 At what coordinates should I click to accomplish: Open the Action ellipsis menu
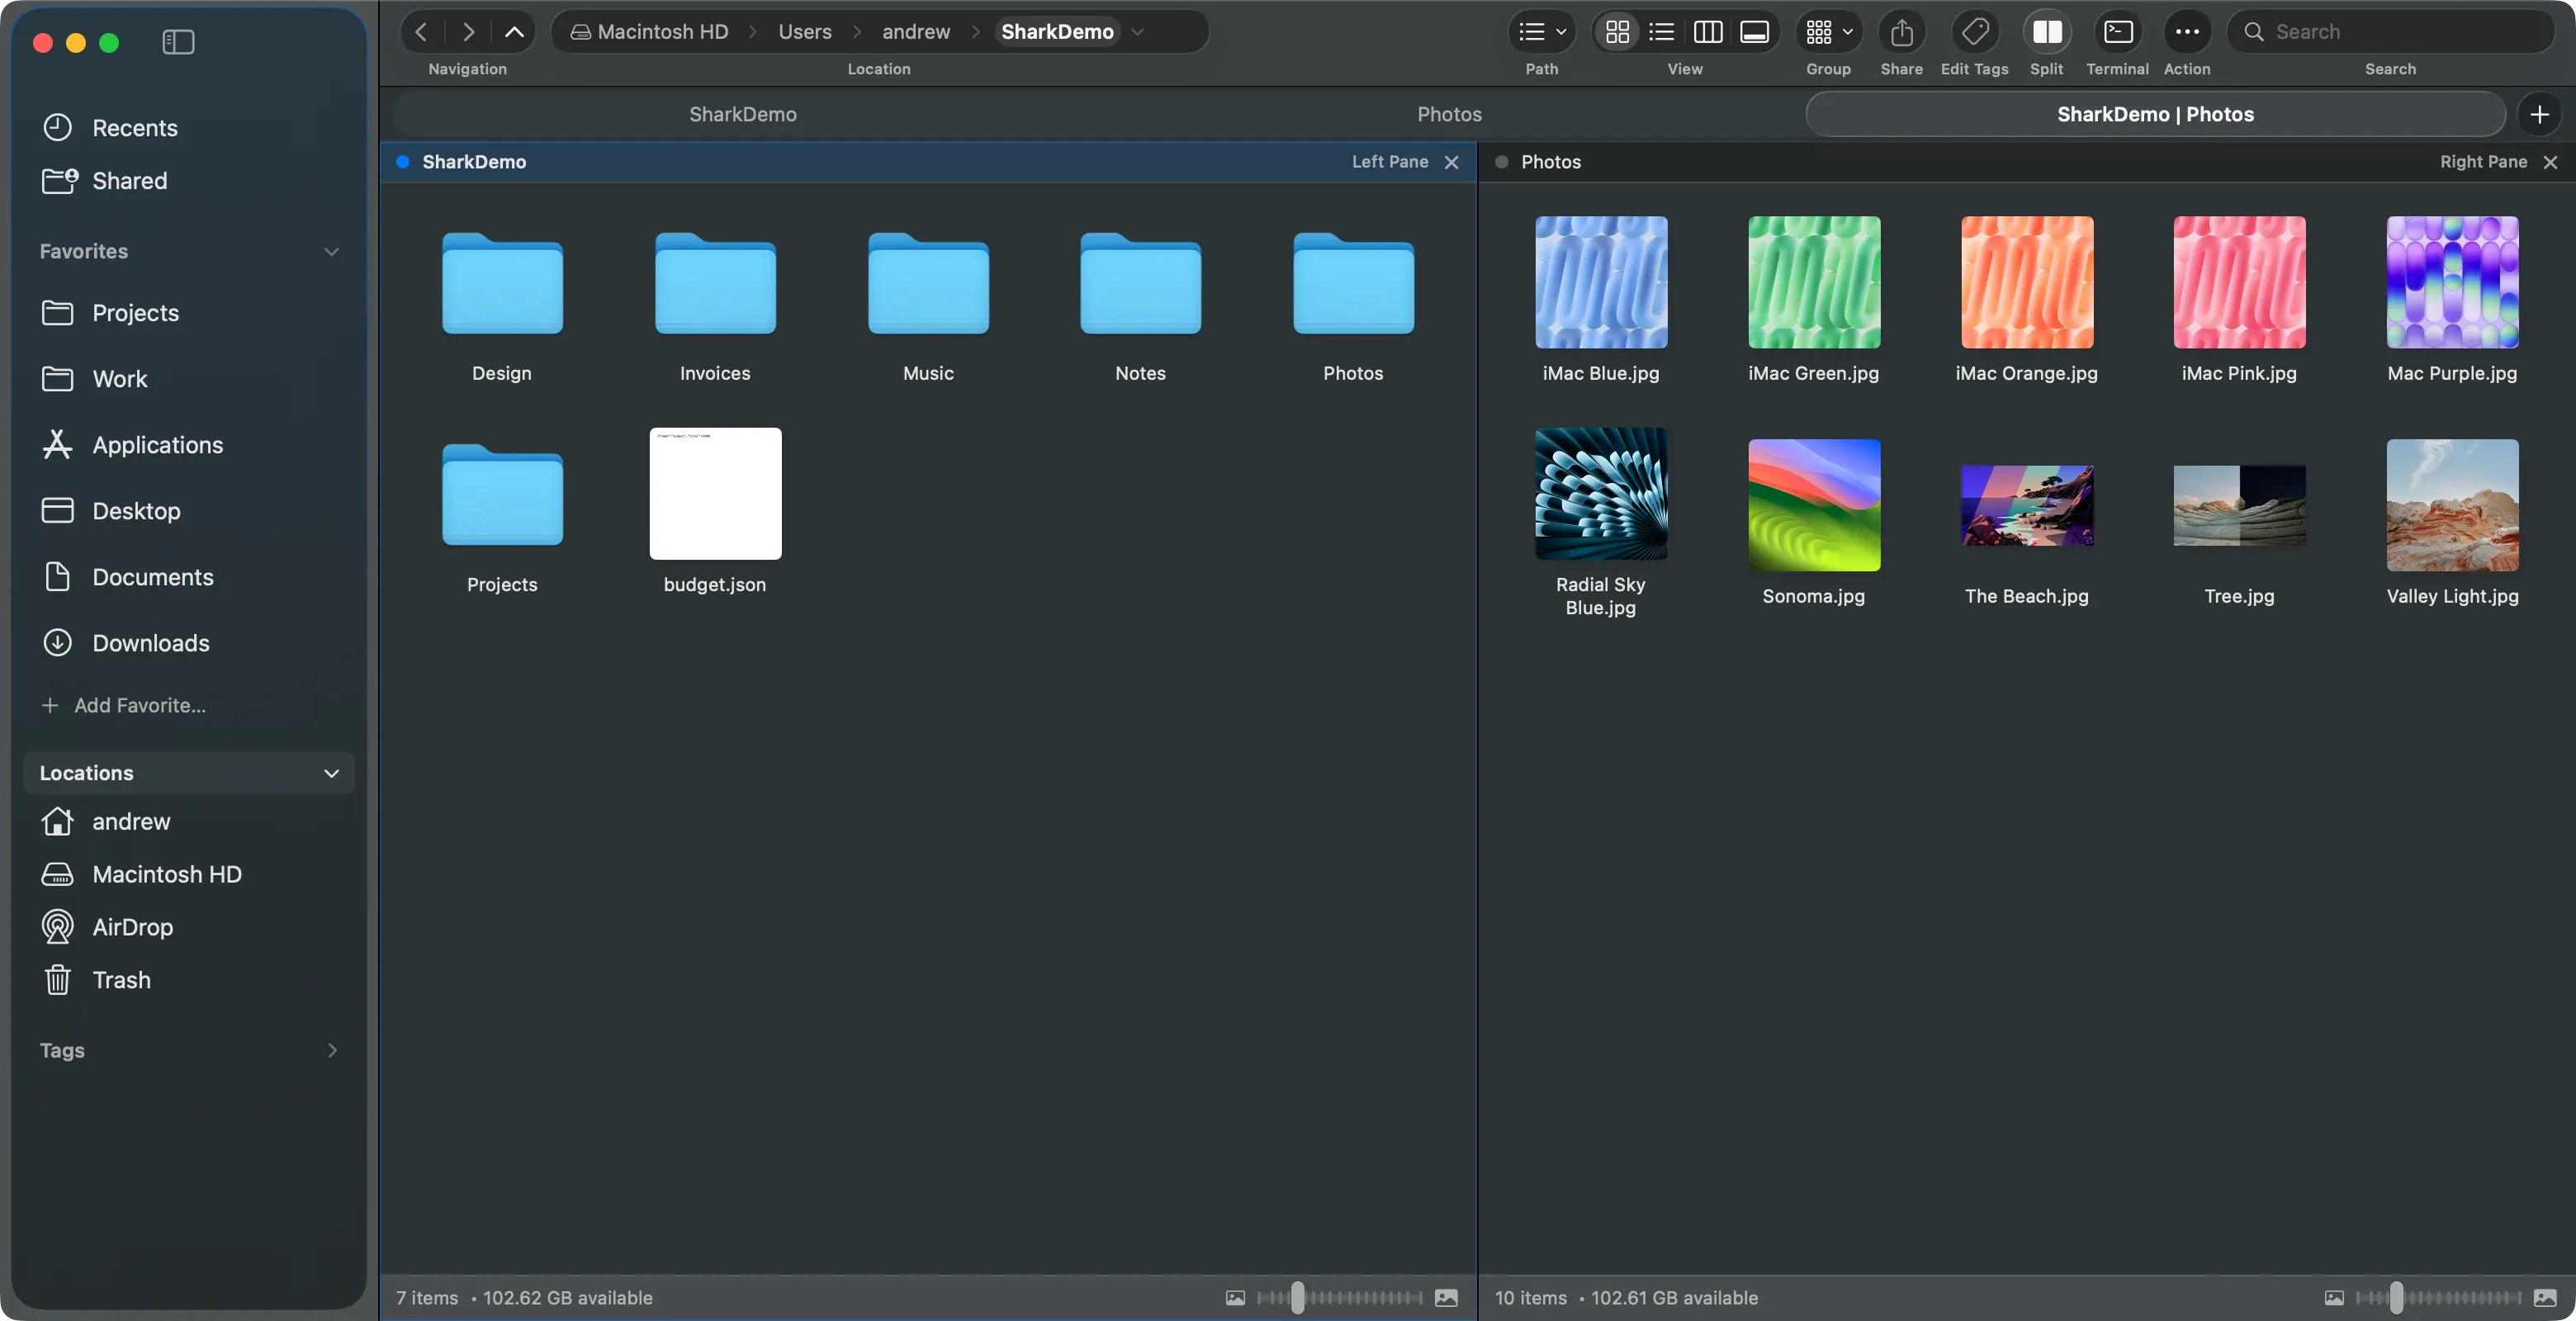coord(2187,32)
